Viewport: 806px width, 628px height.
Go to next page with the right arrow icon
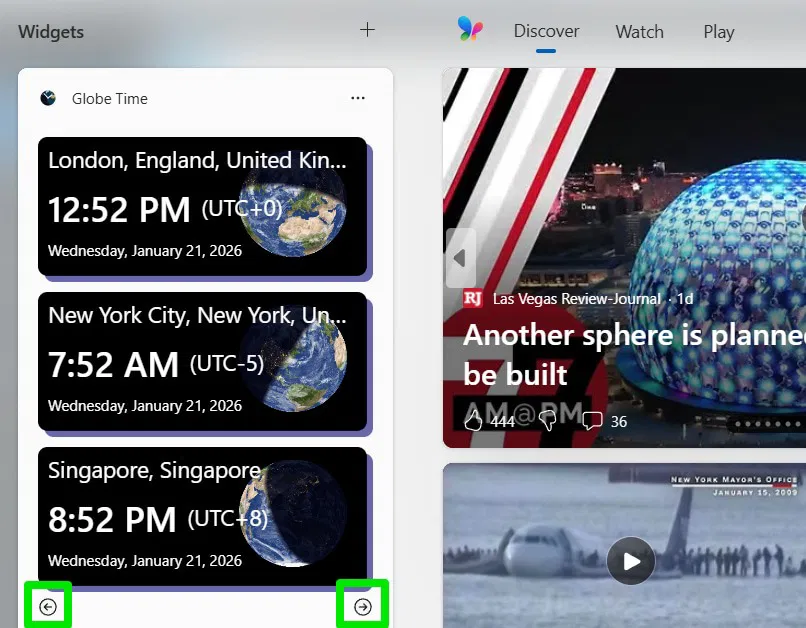coord(362,603)
